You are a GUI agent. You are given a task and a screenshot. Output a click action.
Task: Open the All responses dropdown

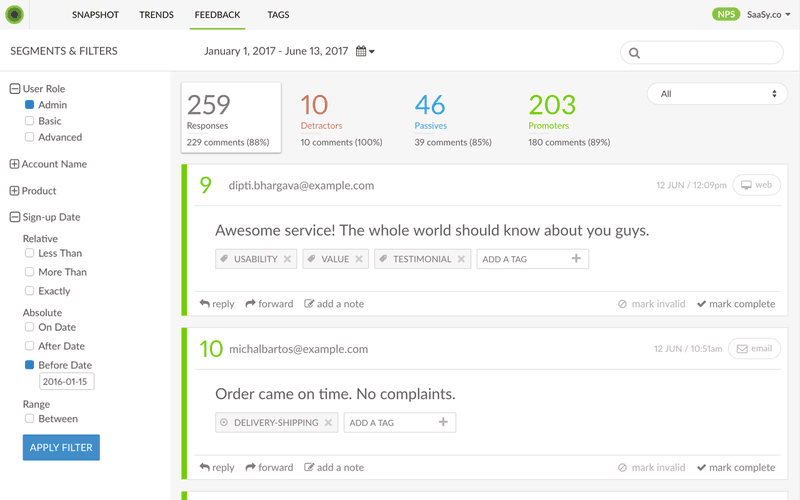717,94
